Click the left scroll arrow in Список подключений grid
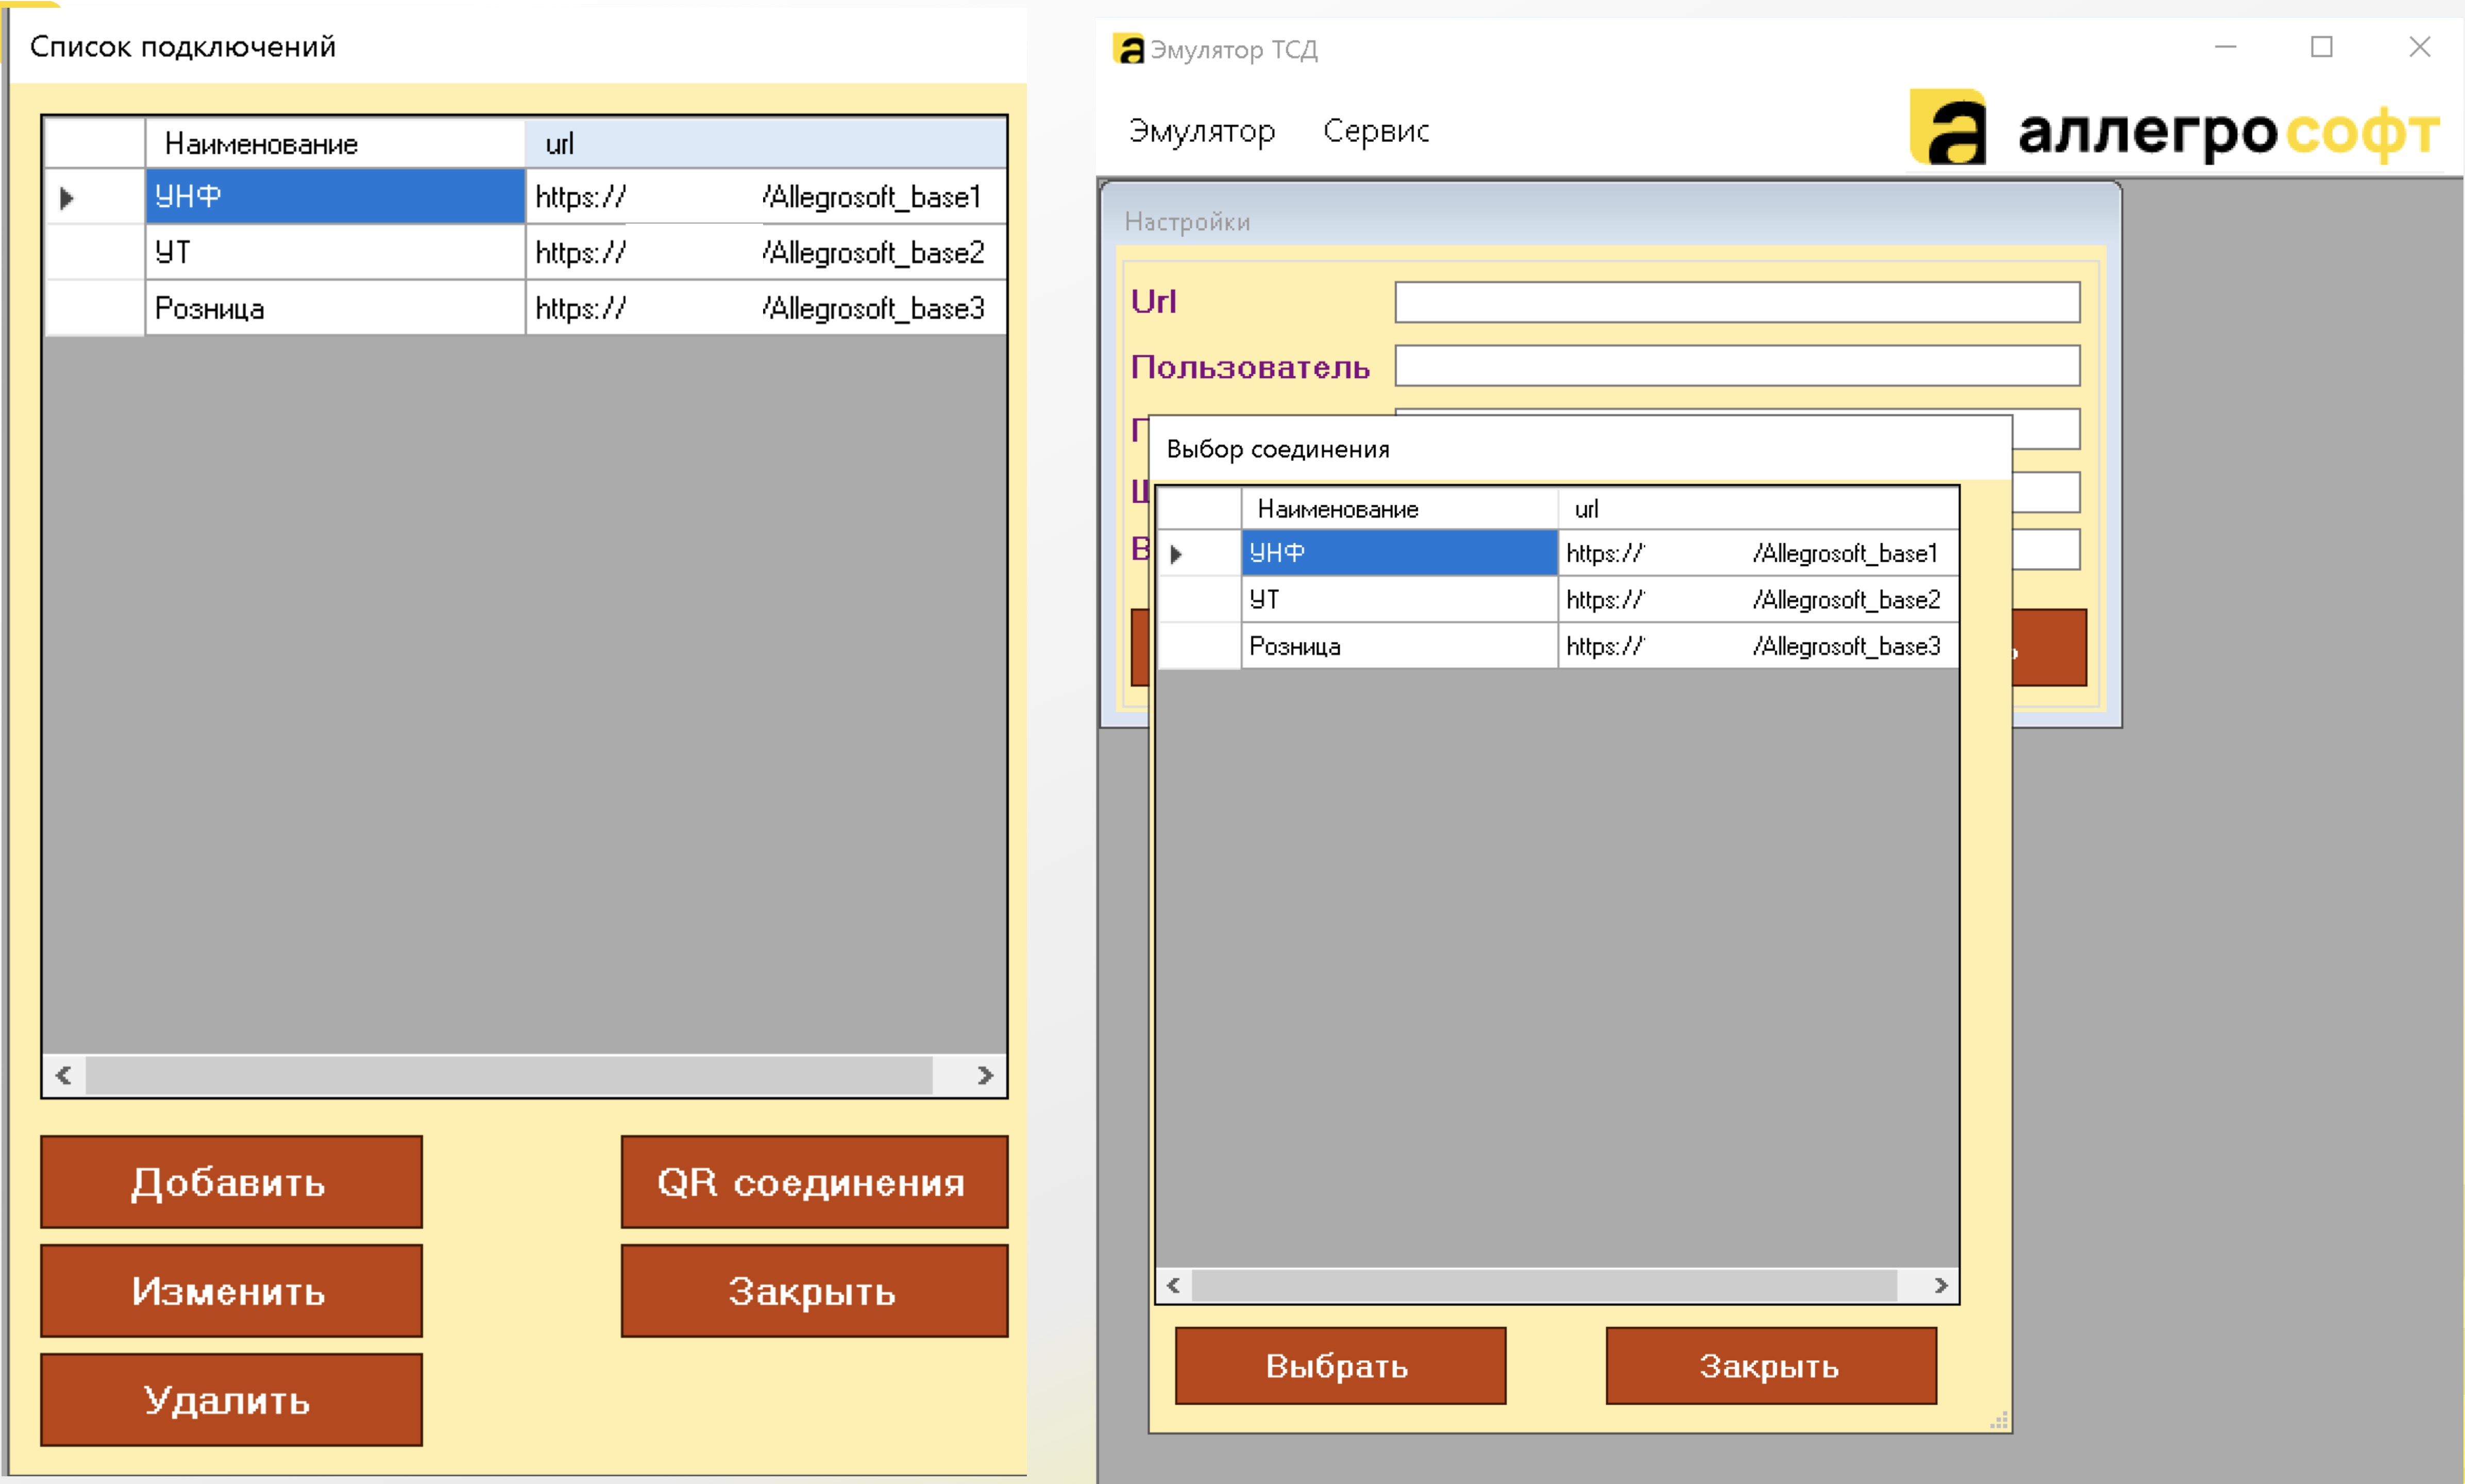Viewport: 2465px width, 1484px height. 64,1075
